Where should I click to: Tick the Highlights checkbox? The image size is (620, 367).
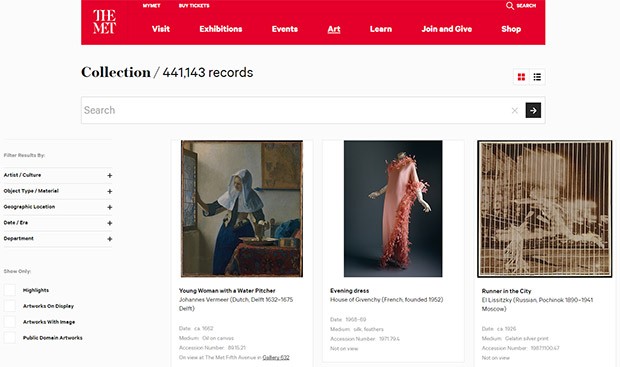click(10, 290)
